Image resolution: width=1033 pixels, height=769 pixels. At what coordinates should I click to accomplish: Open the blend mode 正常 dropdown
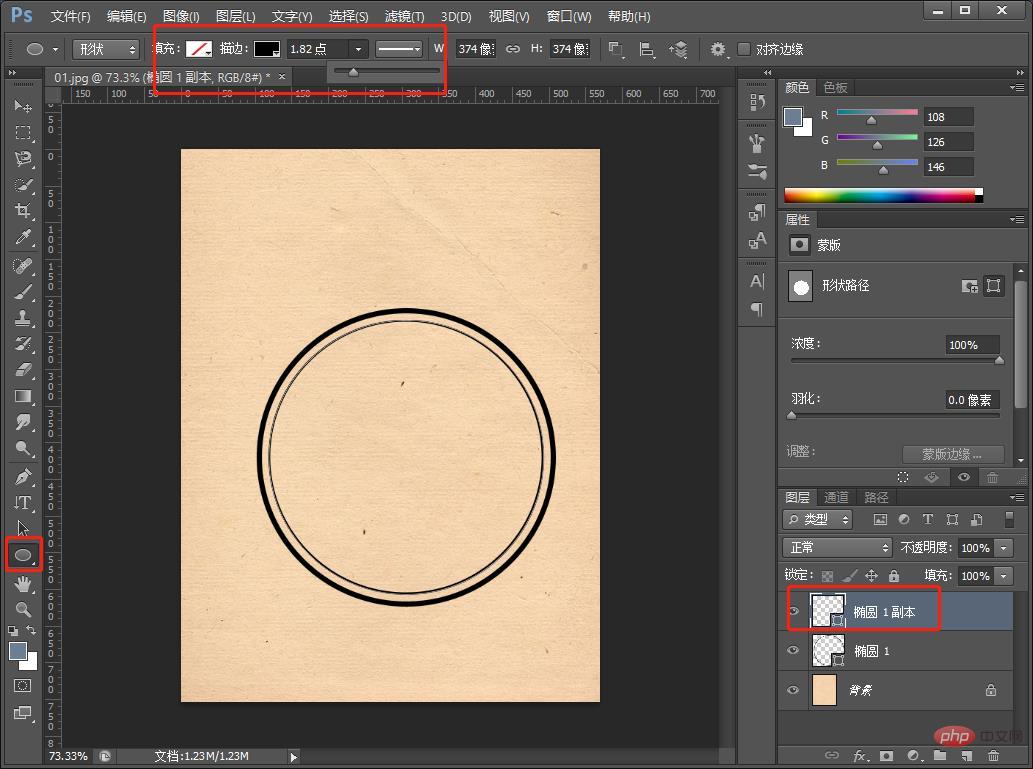838,548
